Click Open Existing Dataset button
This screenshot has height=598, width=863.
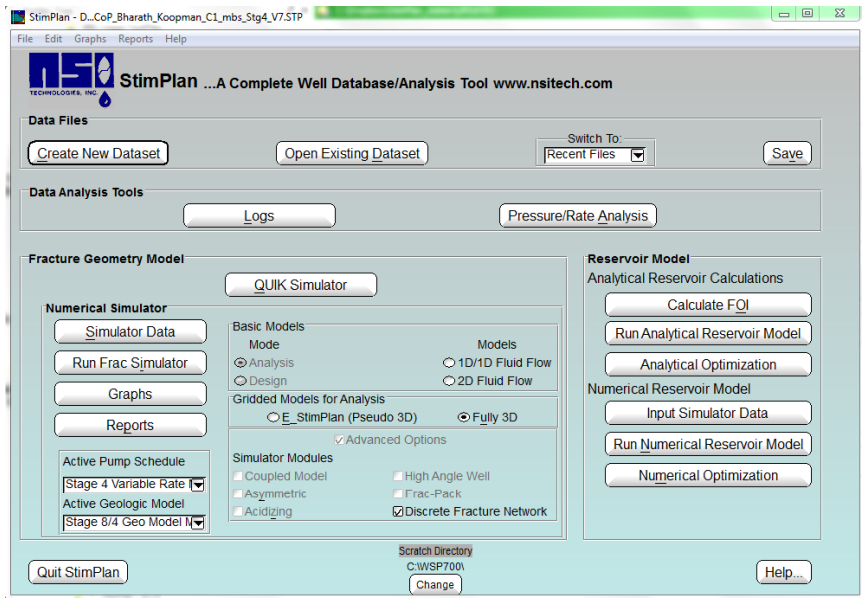click(352, 153)
